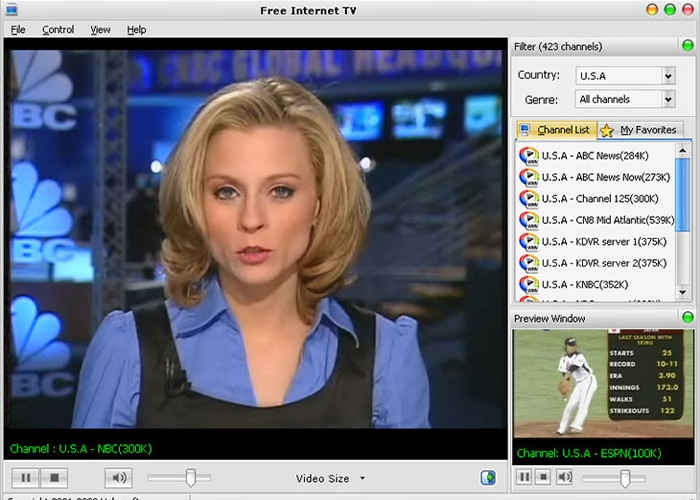Screen dimensions: 700x500
Task: Select U.S.A - Channel 125(300K)
Action: 595,199
